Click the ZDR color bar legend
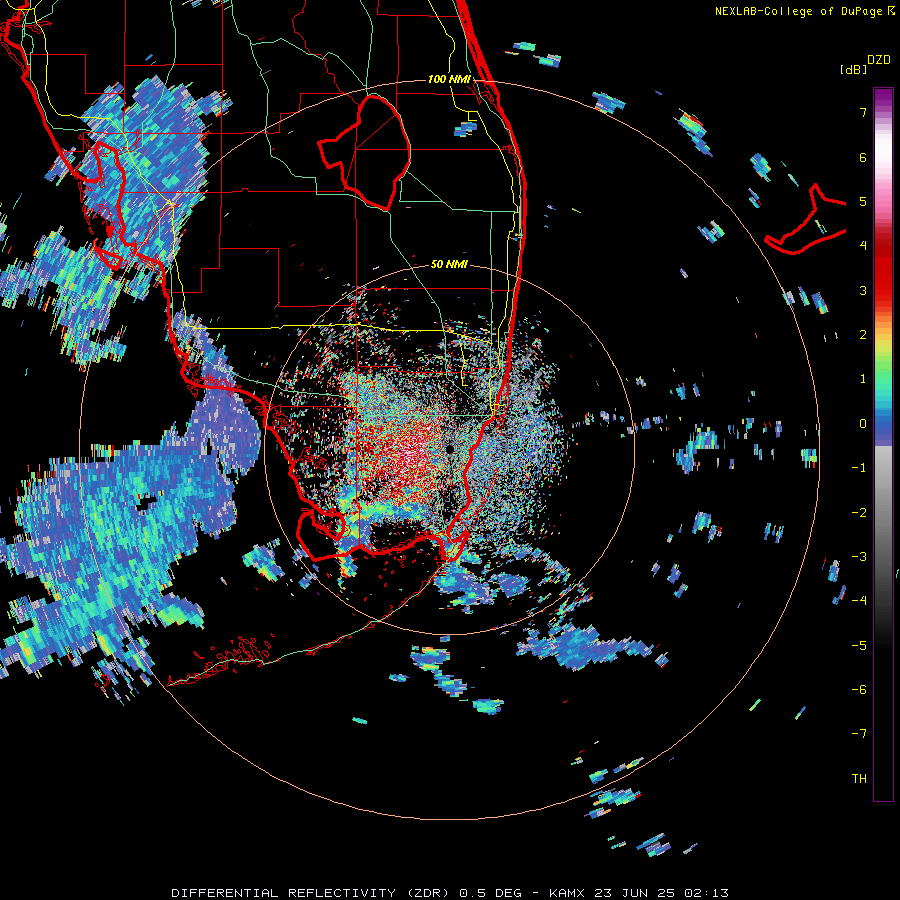900x900 pixels. point(883,444)
